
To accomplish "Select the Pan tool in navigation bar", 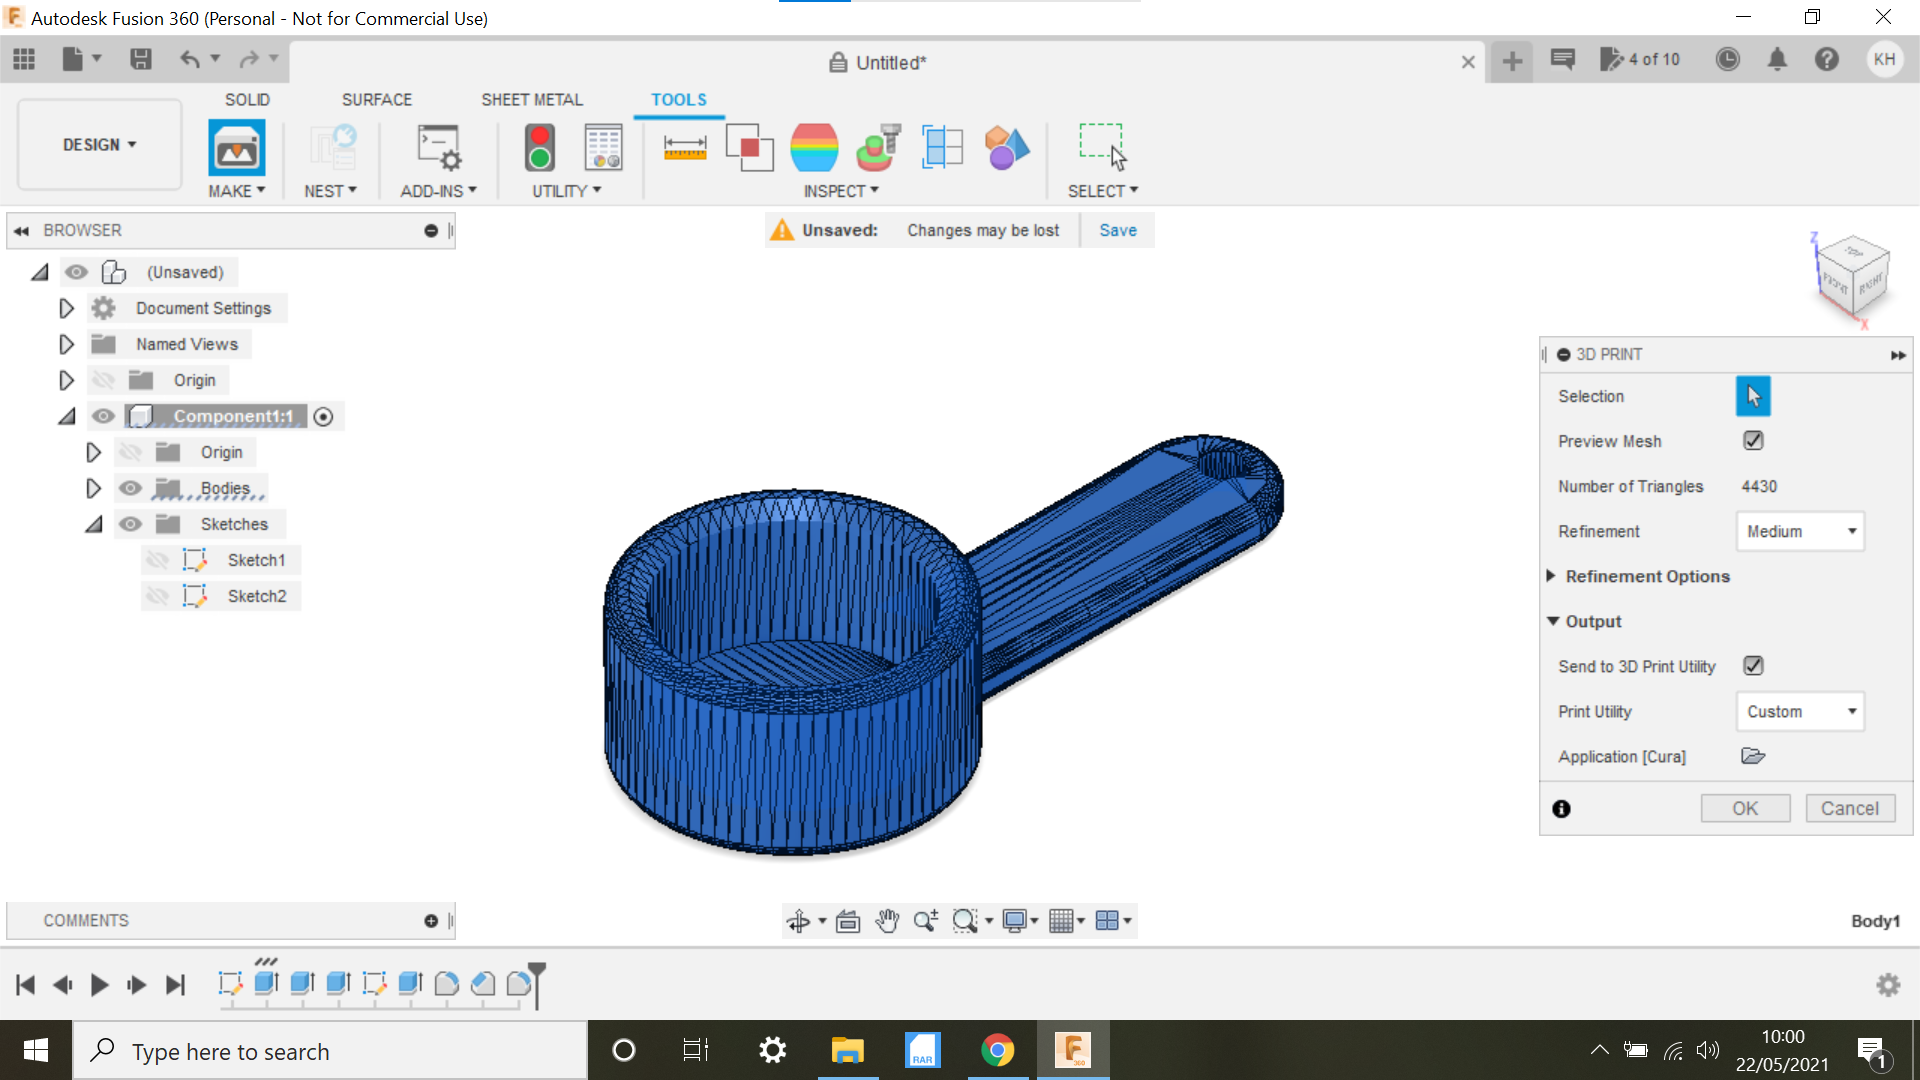I will pos(887,921).
